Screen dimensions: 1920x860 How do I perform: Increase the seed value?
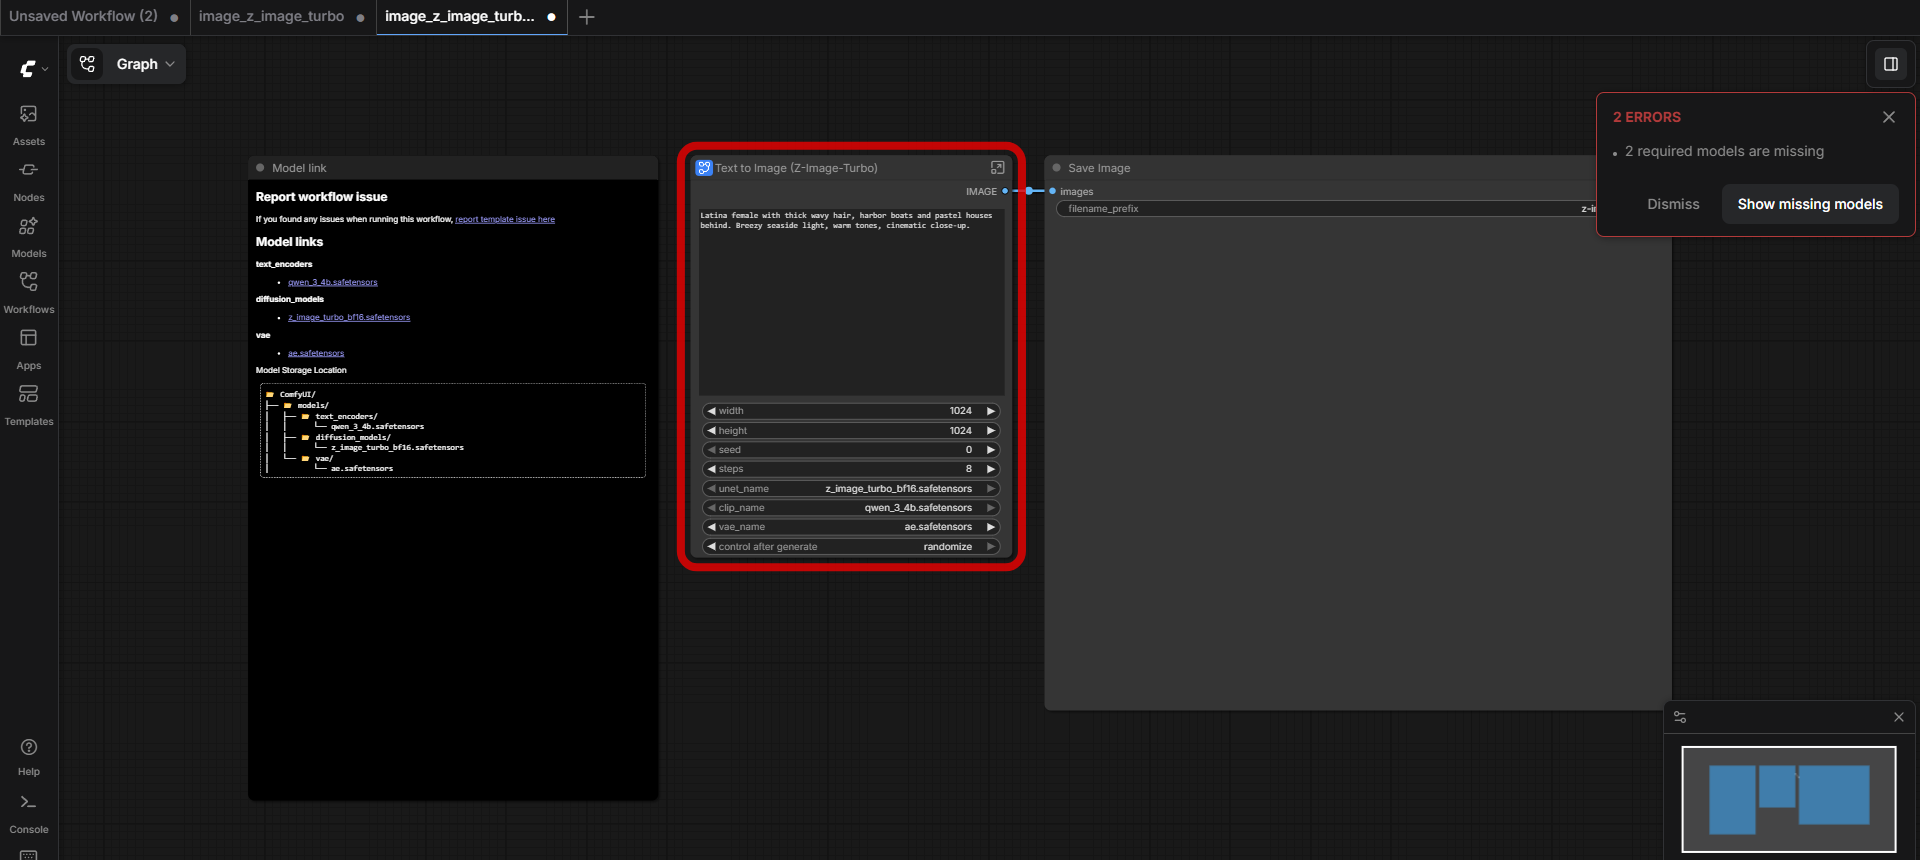[x=991, y=450]
